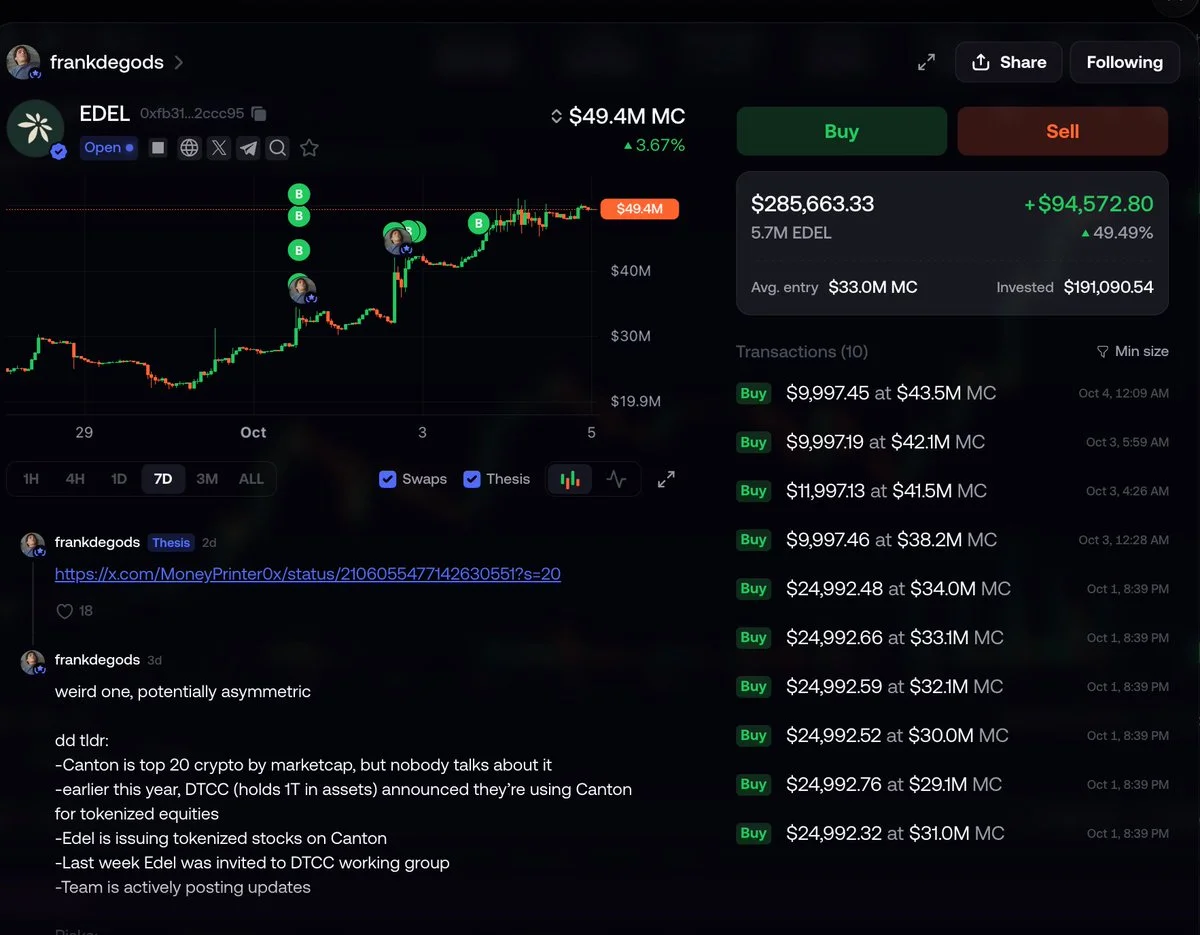The height and width of the screenshot is (935, 1200).
Task: Select the $24,992.59 at $32.1M MC transaction
Action: 952,687
